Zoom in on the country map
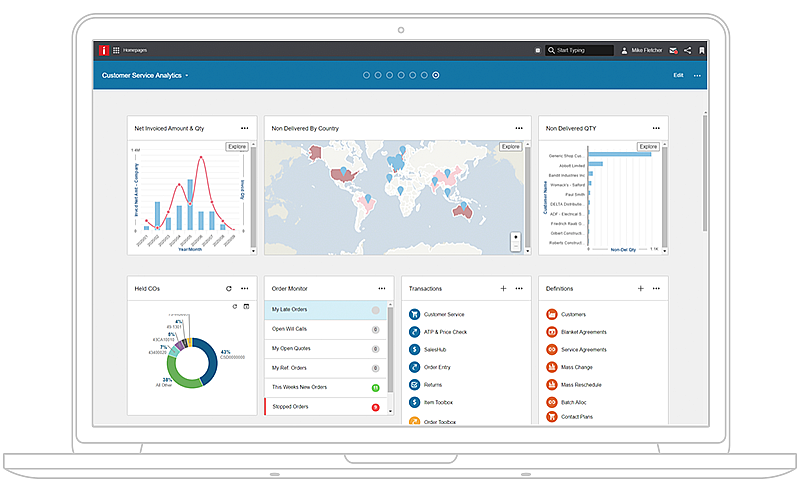Viewport: 800px width, 494px height. [515, 237]
